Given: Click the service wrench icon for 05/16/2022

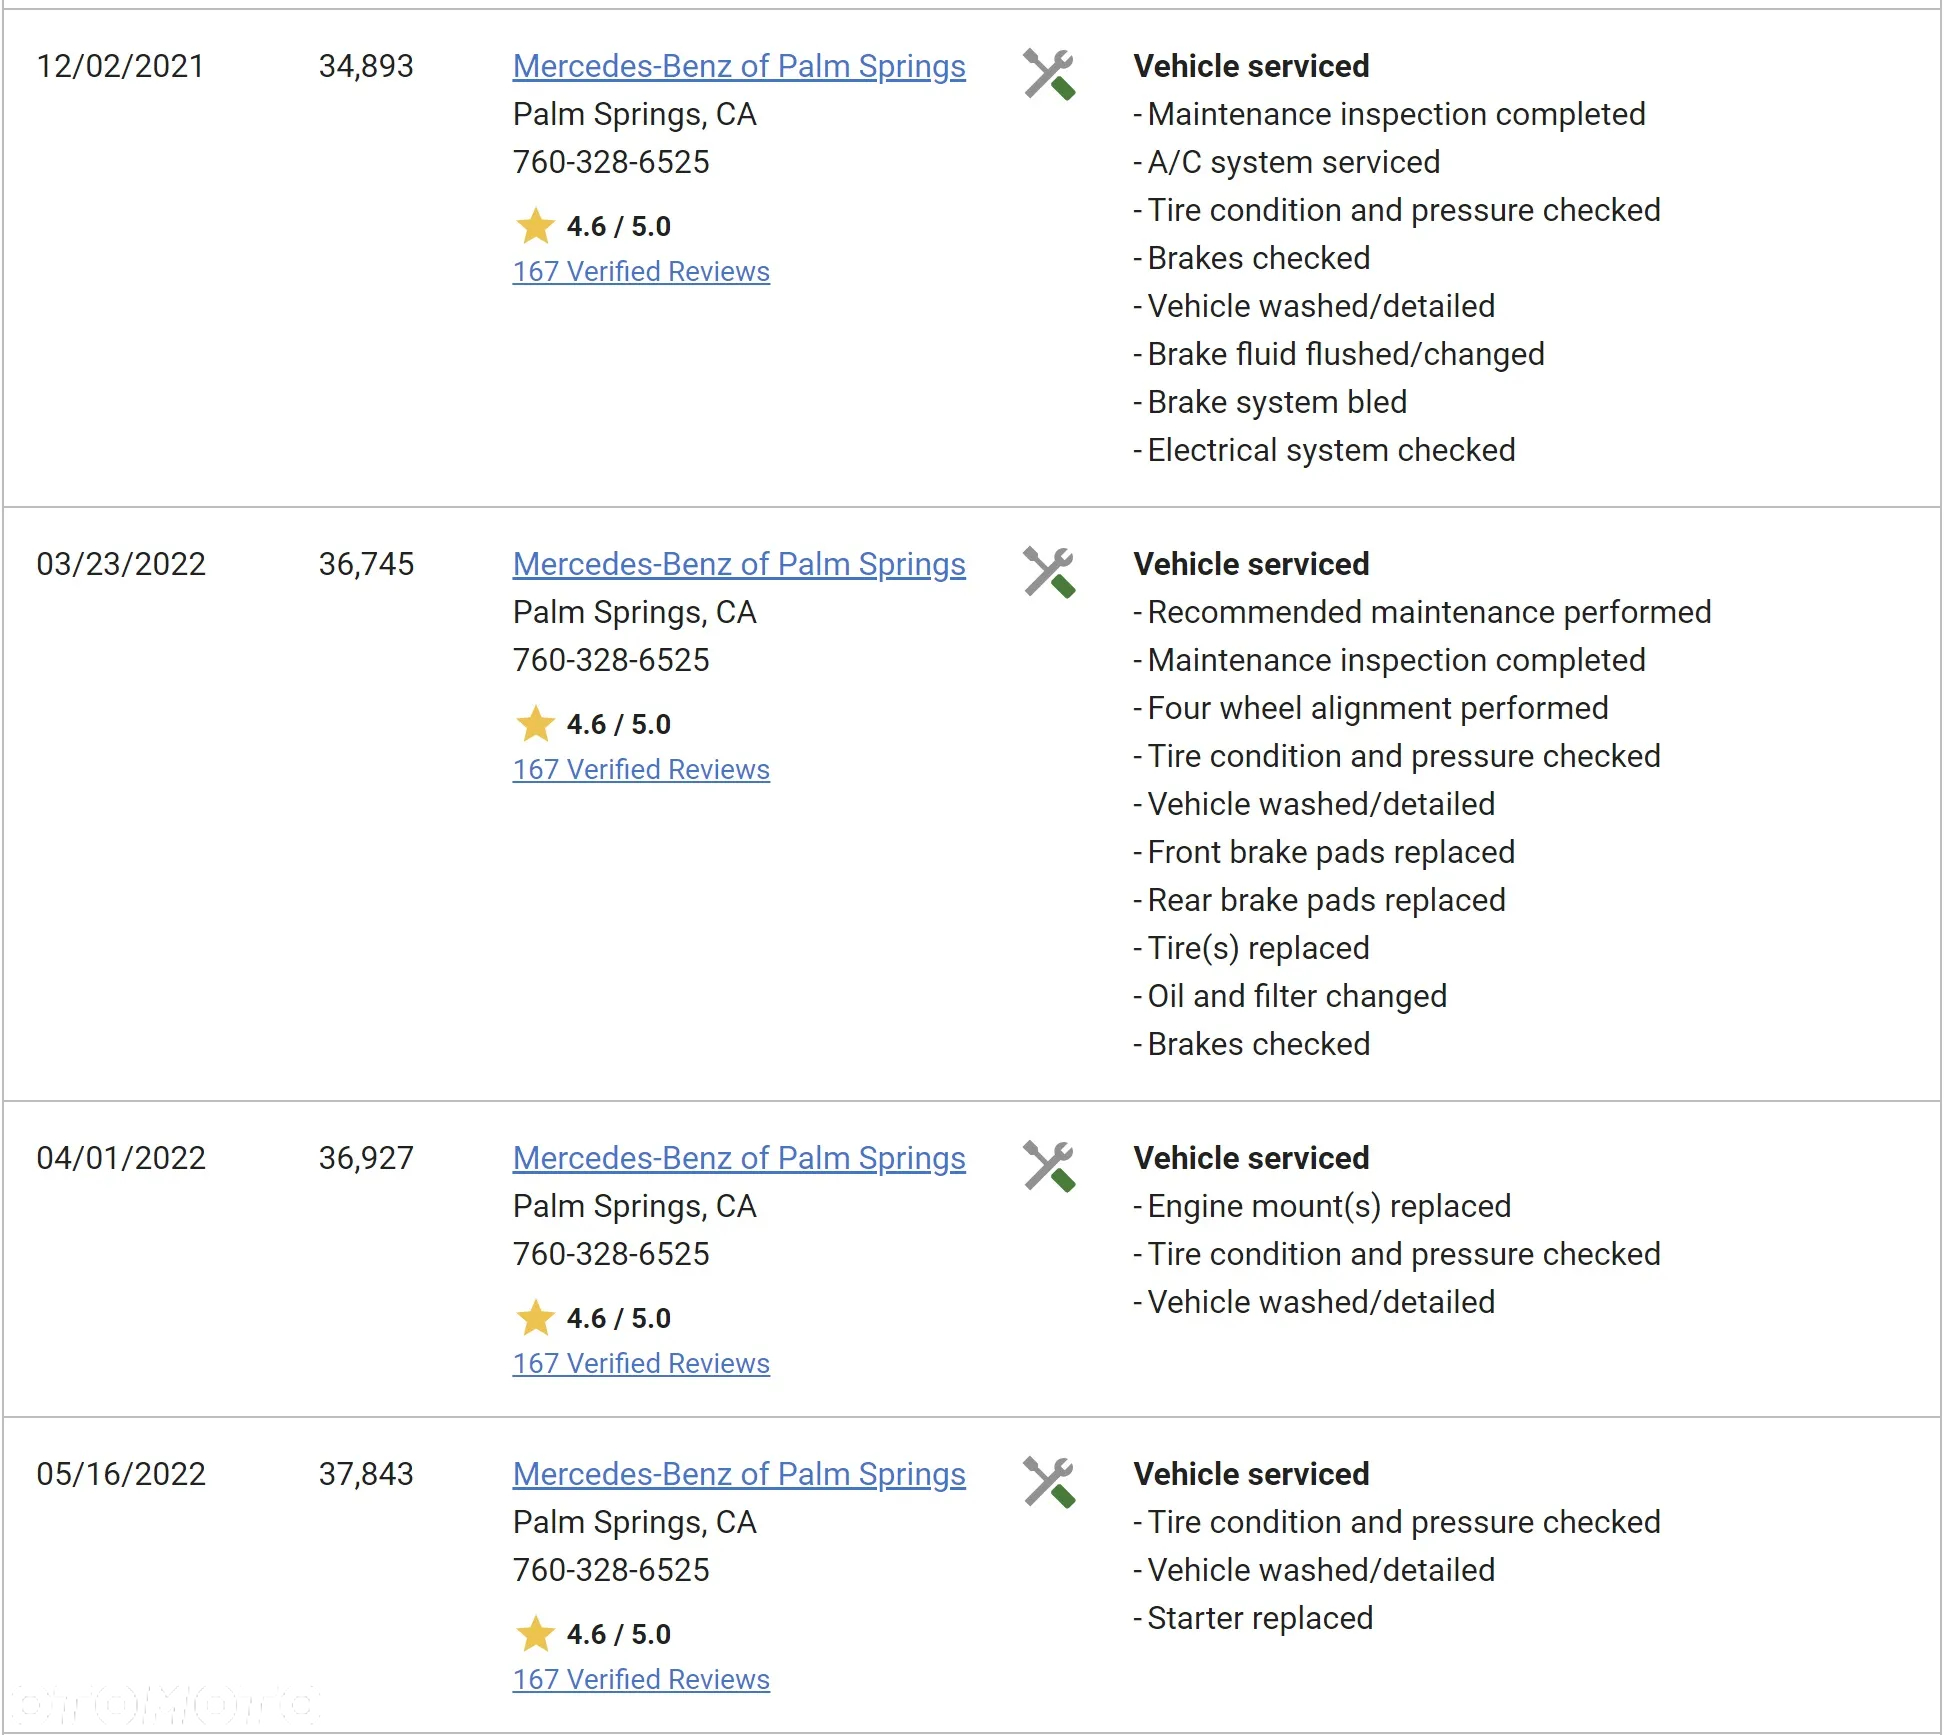Looking at the screenshot, I should tap(1049, 1483).
